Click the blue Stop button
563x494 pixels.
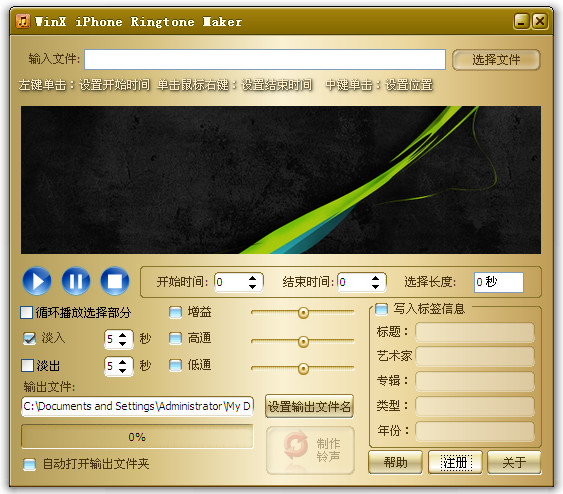point(115,281)
